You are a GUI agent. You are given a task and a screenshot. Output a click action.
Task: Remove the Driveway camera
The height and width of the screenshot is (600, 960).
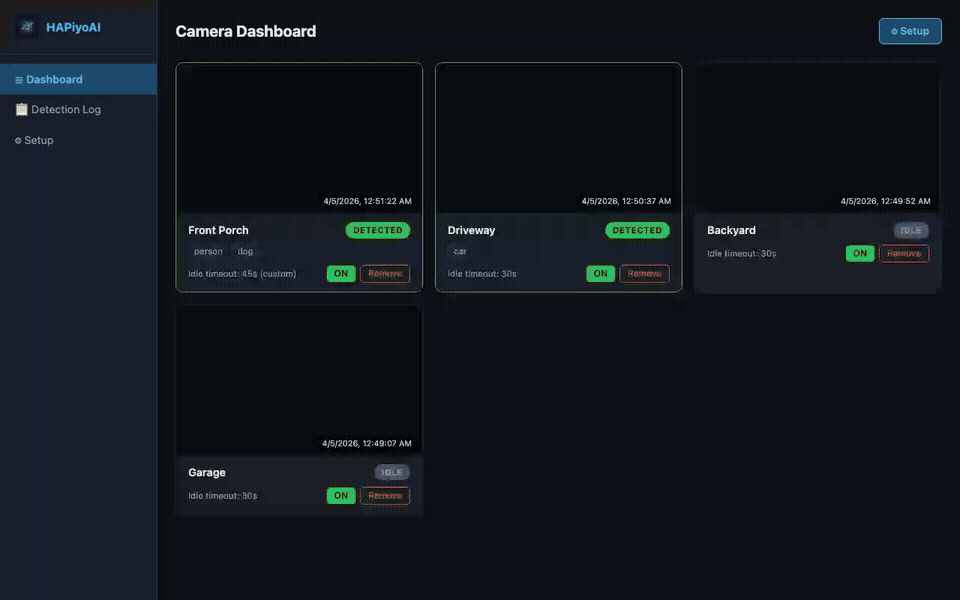[x=644, y=273]
